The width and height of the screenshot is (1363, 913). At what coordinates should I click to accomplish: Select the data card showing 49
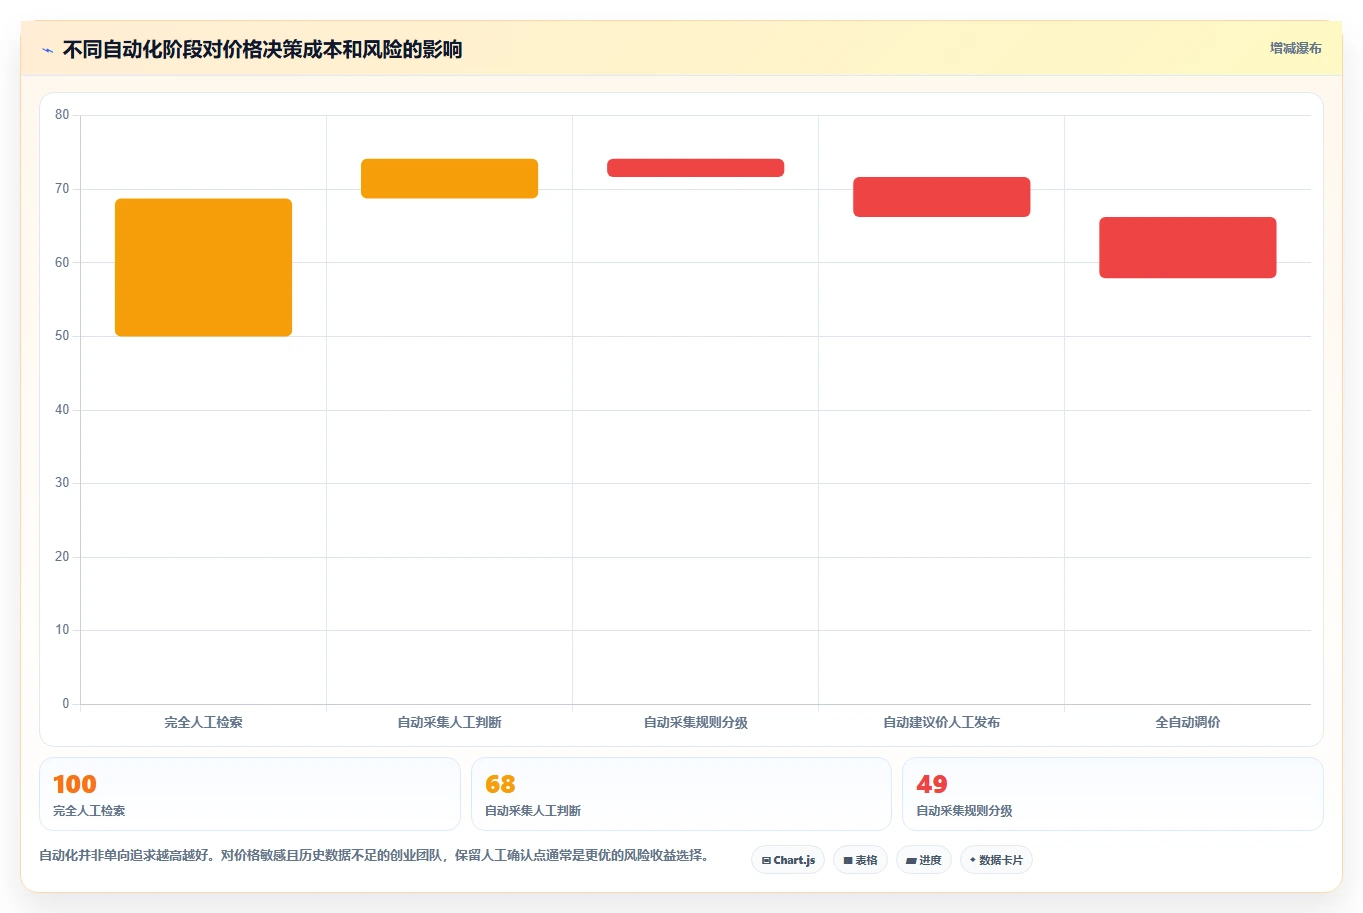1113,794
